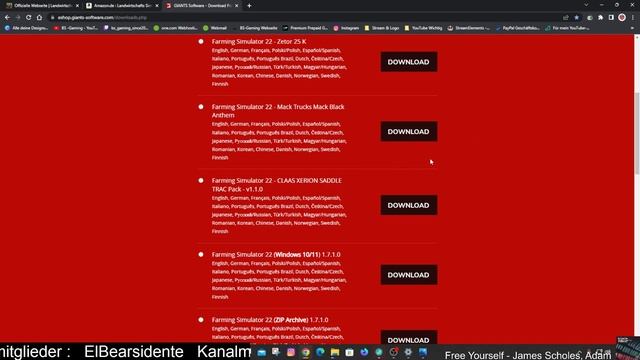The width and height of the screenshot is (640, 360).
Task: Download Farming Simulator 22 Zetor 25 K
Action: coord(409,62)
